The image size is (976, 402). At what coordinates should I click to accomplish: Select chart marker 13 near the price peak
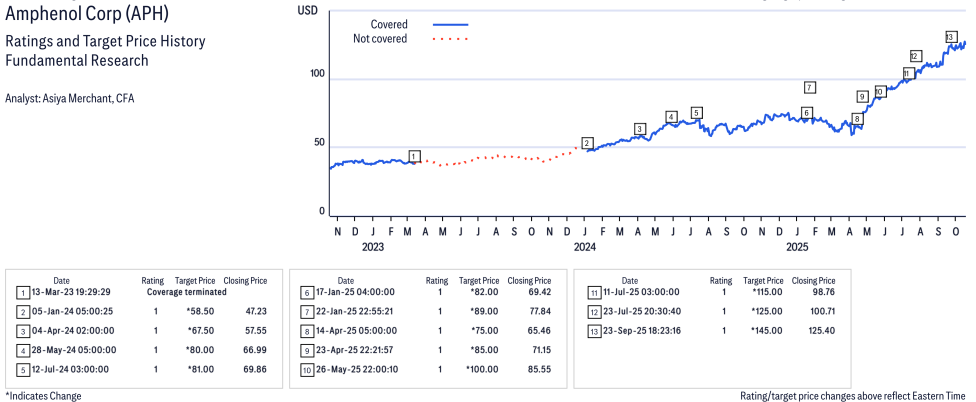pyautogui.click(x=950, y=37)
